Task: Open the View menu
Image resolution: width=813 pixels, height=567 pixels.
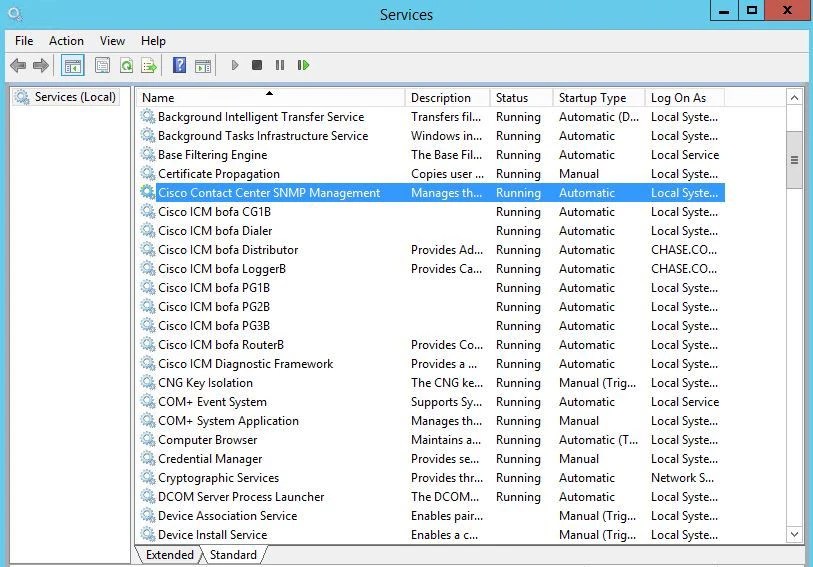Action: (112, 41)
